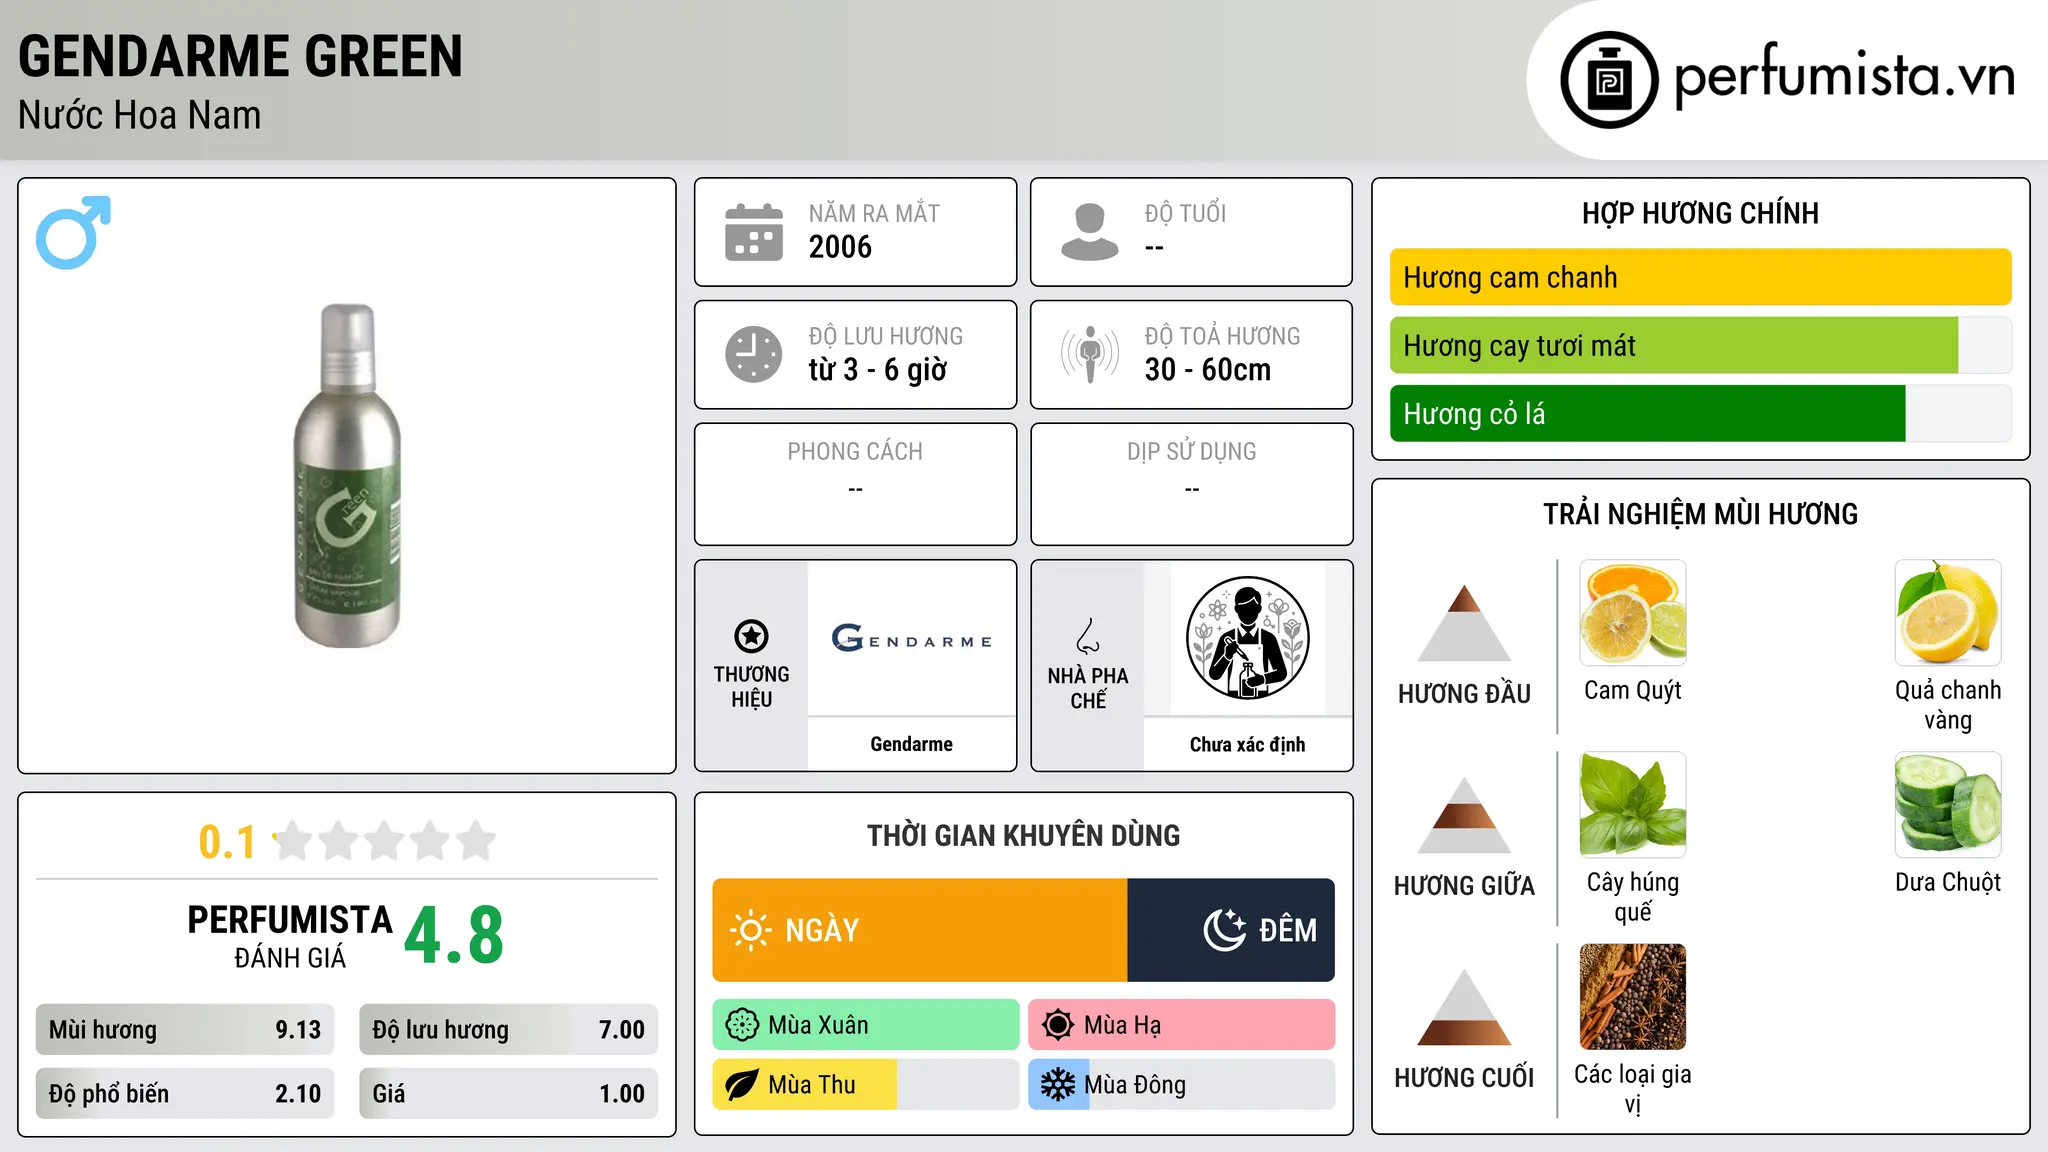This screenshot has width=2048, height=1152.
Task: Click the Chưa xác định perfumer label
Action: point(1247,744)
